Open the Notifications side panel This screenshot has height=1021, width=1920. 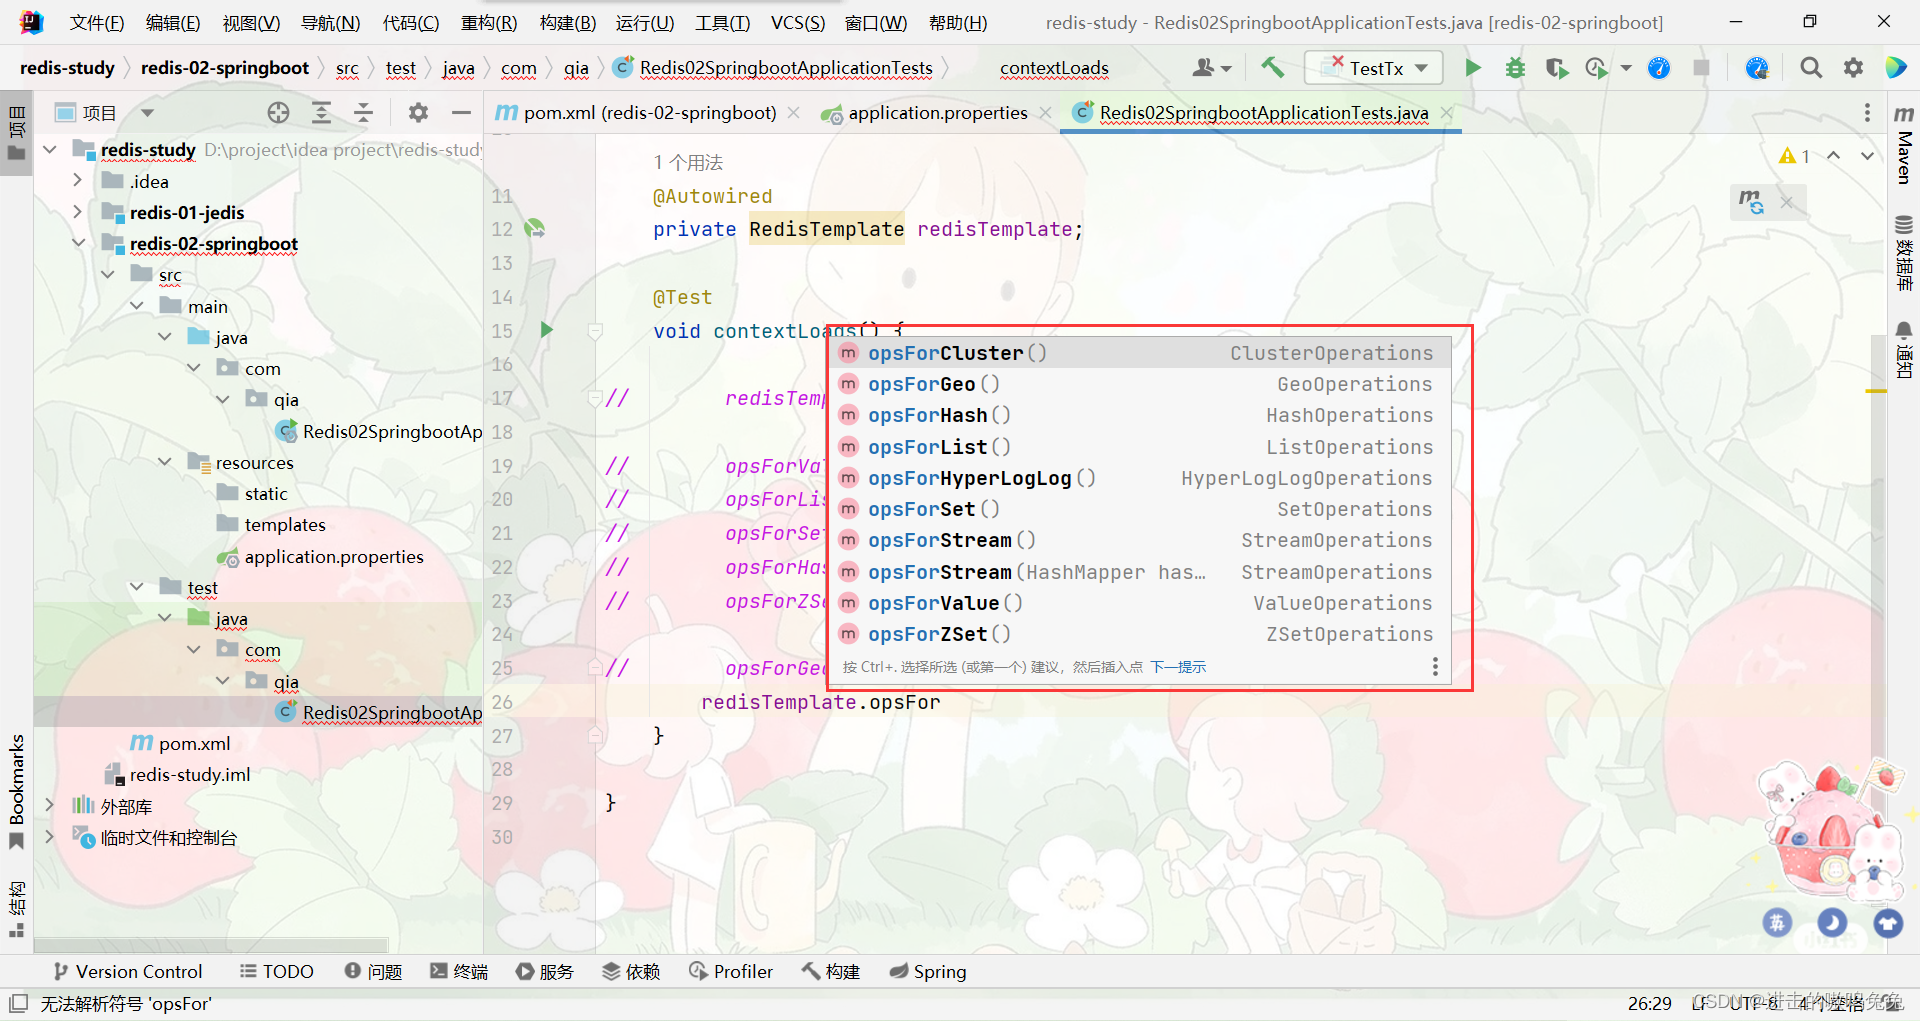click(1903, 350)
